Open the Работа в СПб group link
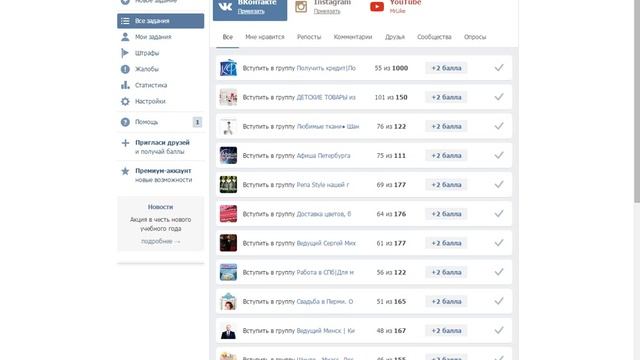This screenshot has width=640, height=360. pos(325,272)
